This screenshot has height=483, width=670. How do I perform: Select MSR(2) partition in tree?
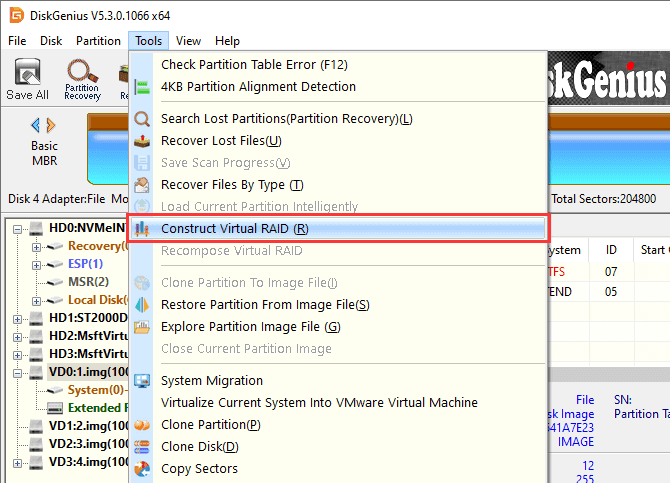click(88, 282)
